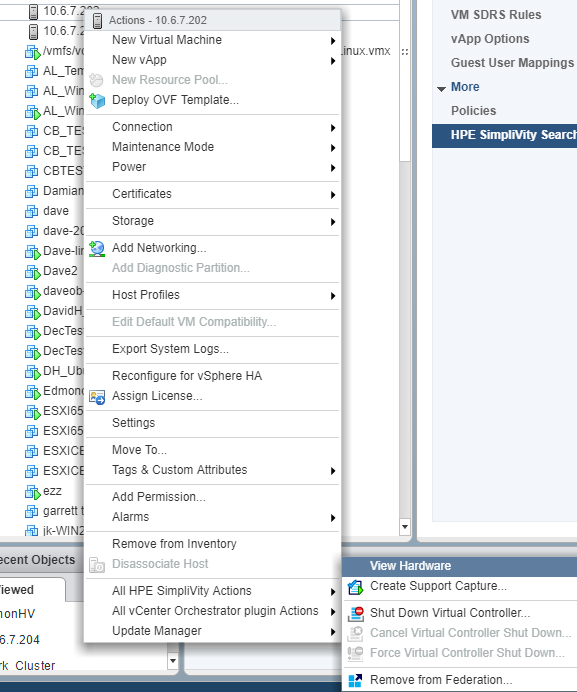Expand Tags & Custom Attributes arrow

pyautogui.click(x=333, y=471)
